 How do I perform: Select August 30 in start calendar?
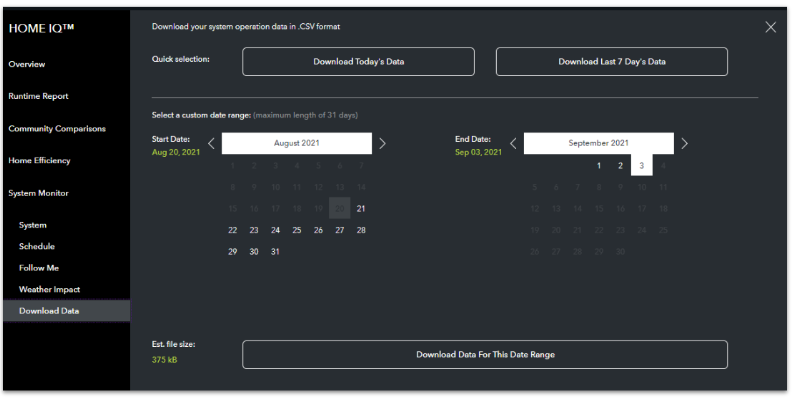pos(254,251)
